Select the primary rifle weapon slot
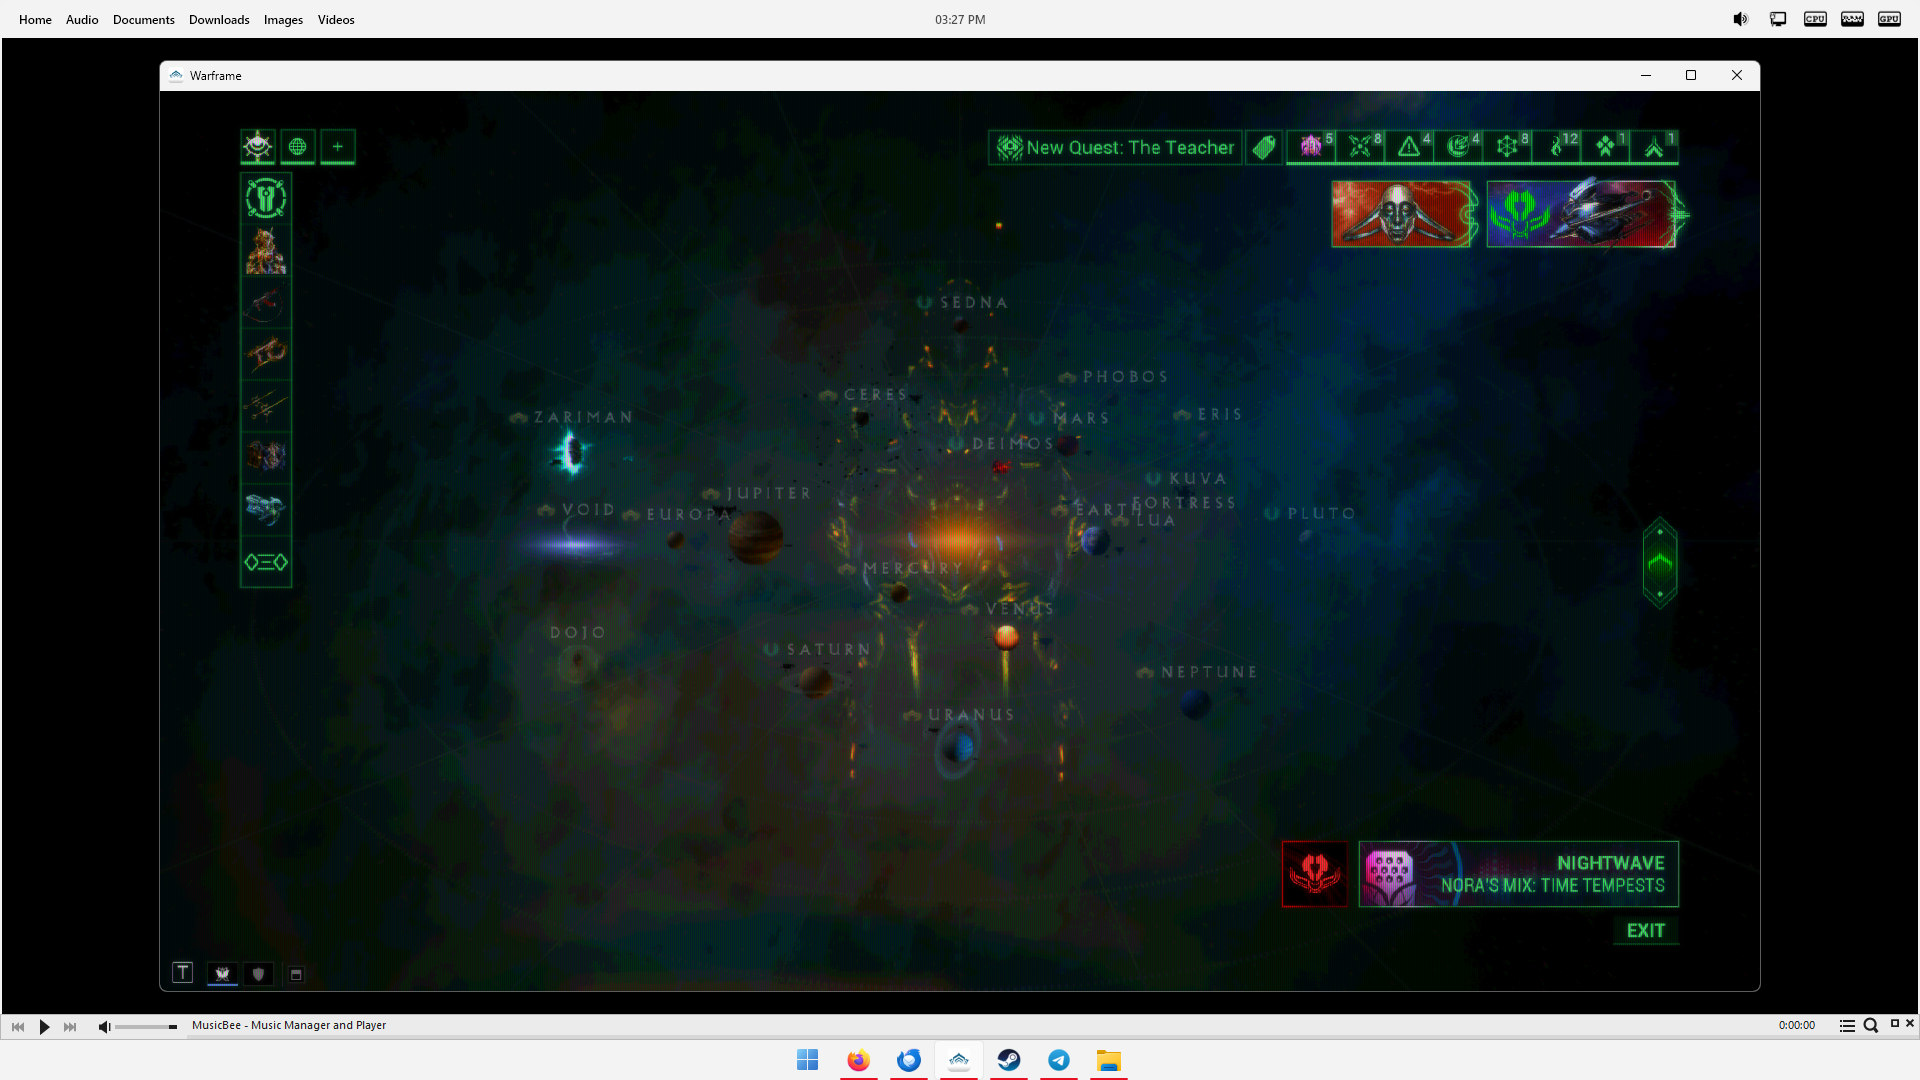This screenshot has height=1080, width=1920. tap(266, 303)
